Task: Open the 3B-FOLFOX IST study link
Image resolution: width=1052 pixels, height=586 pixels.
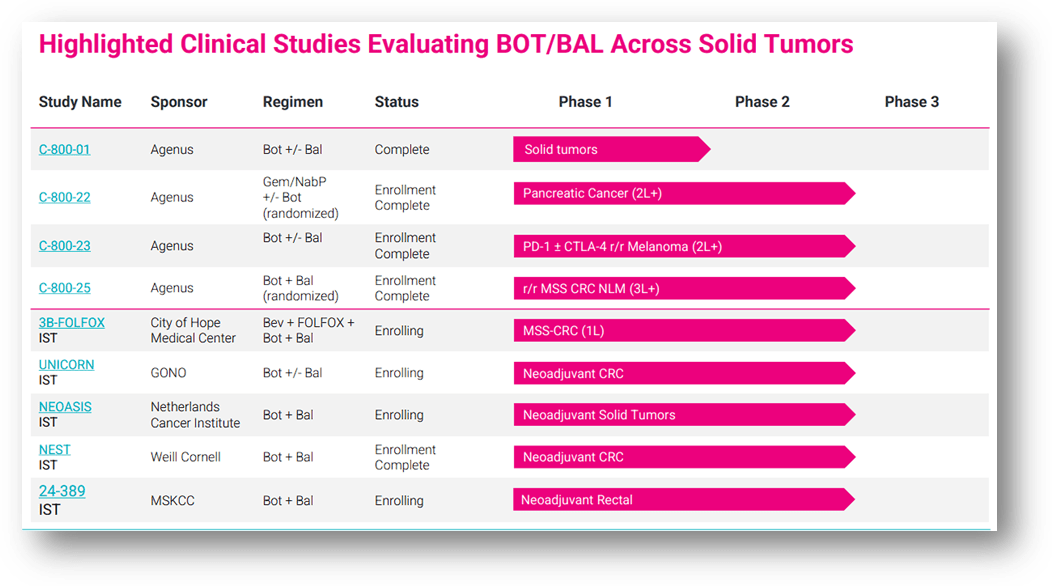Action: (x=71, y=322)
